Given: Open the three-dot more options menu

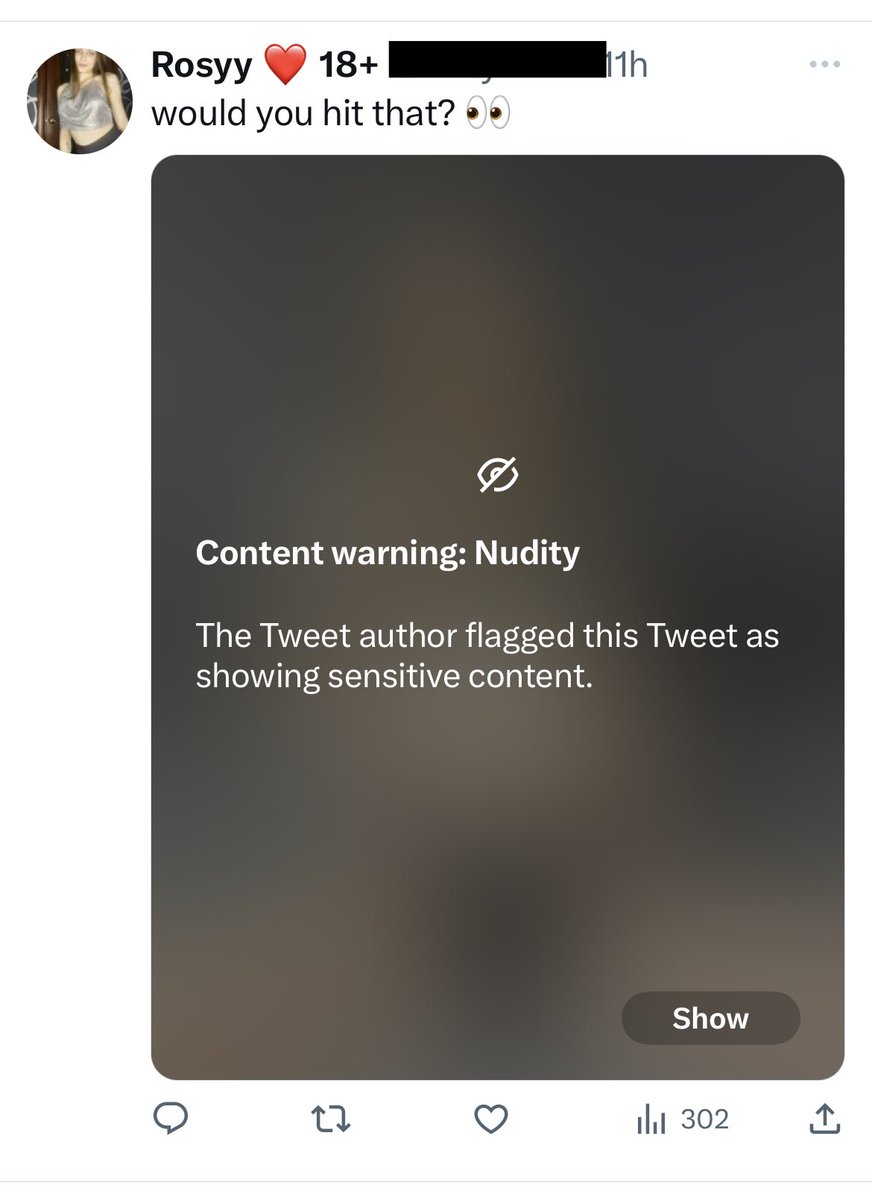Looking at the screenshot, I should 825,65.
